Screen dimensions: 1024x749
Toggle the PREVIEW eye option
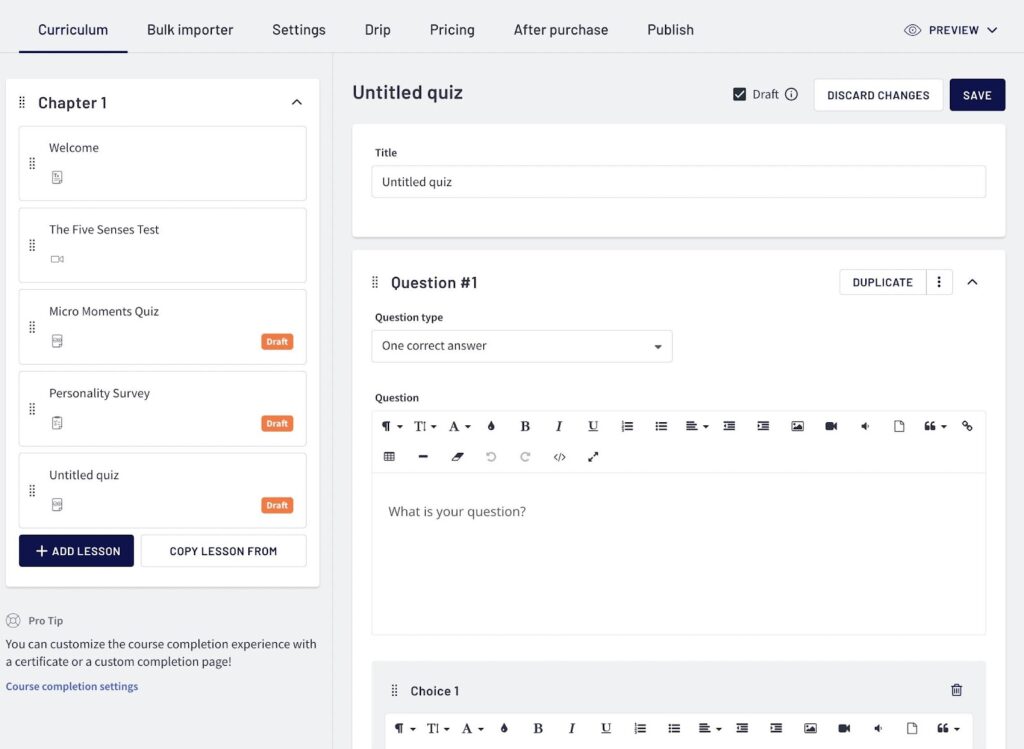[950, 30]
